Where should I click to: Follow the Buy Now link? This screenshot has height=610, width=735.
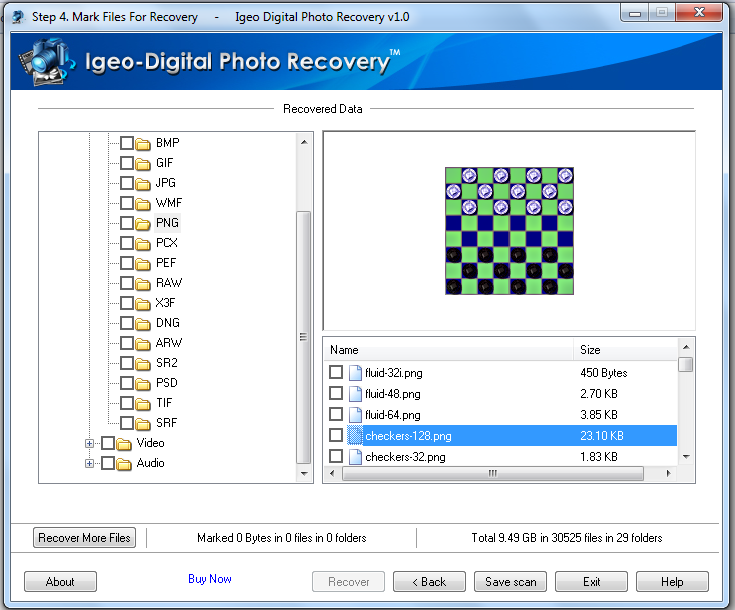pyautogui.click(x=210, y=579)
